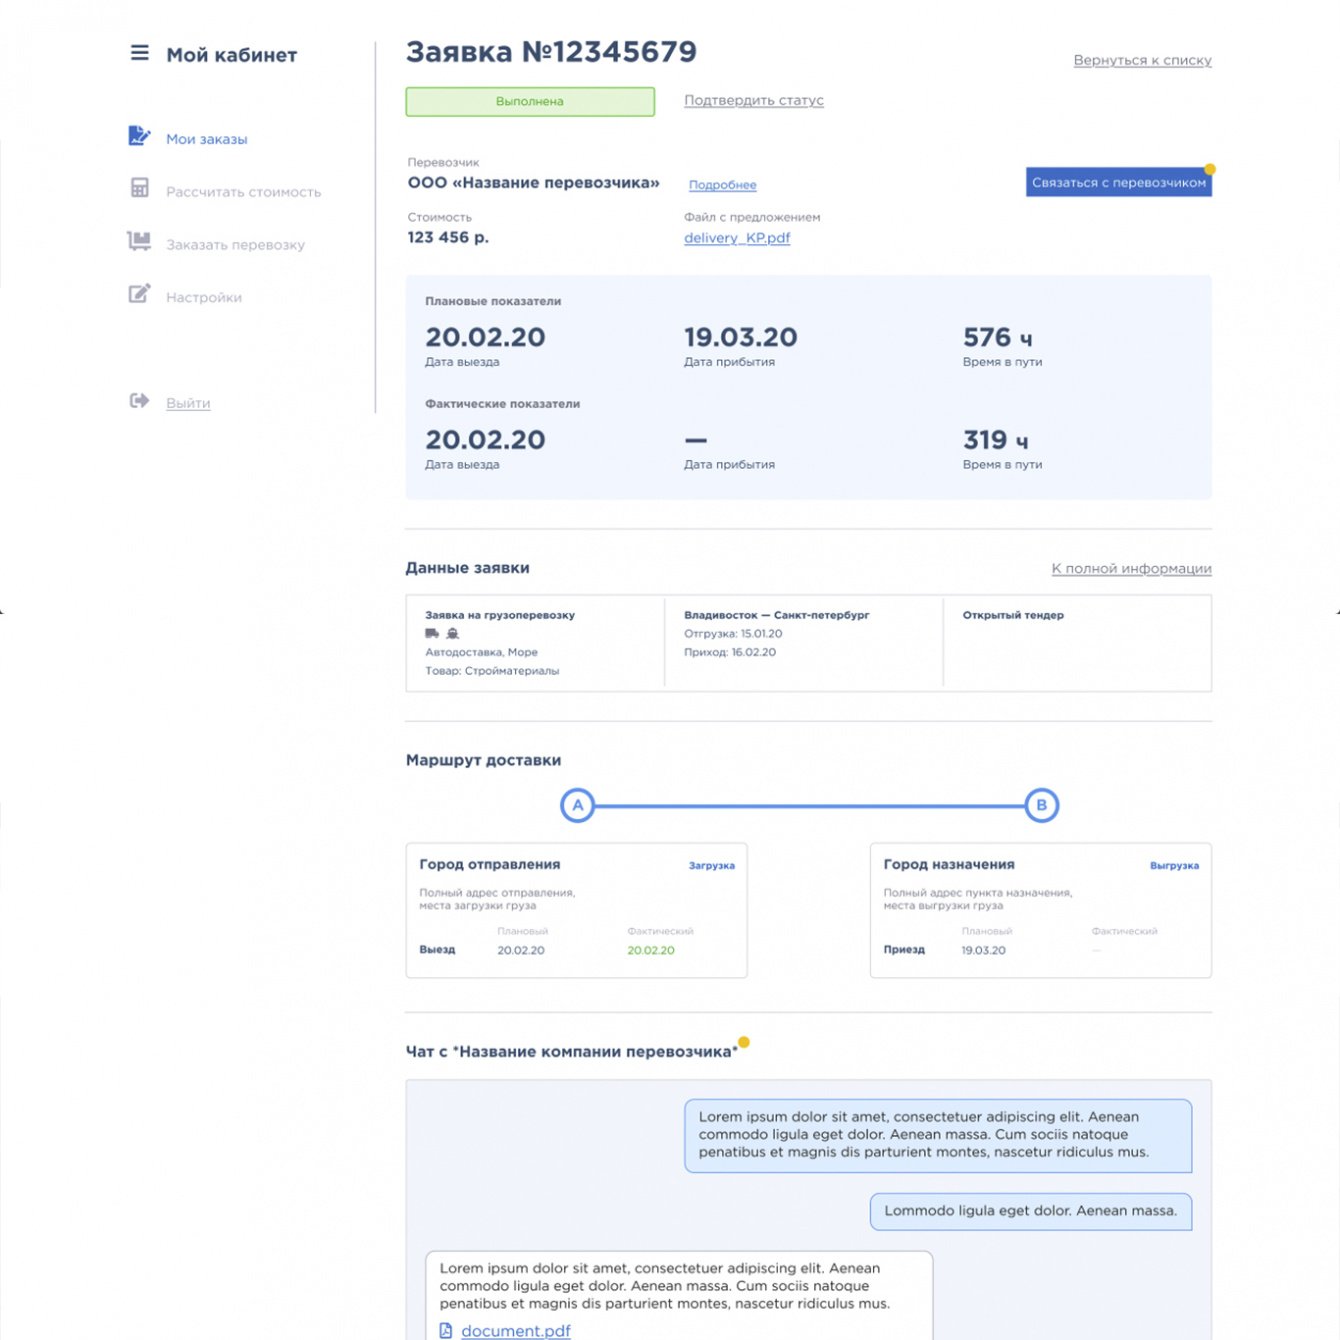Viewport: 1340px width, 1340px height.
Task: Click the Выполнена status badge
Action: pyautogui.click(x=530, y=102)
